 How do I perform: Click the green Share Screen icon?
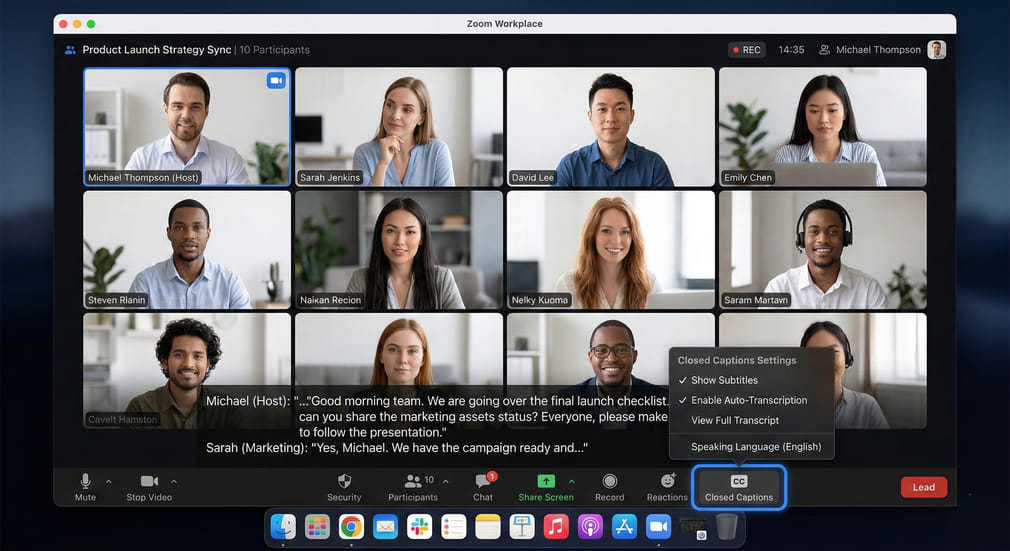[x=546, y=481]
